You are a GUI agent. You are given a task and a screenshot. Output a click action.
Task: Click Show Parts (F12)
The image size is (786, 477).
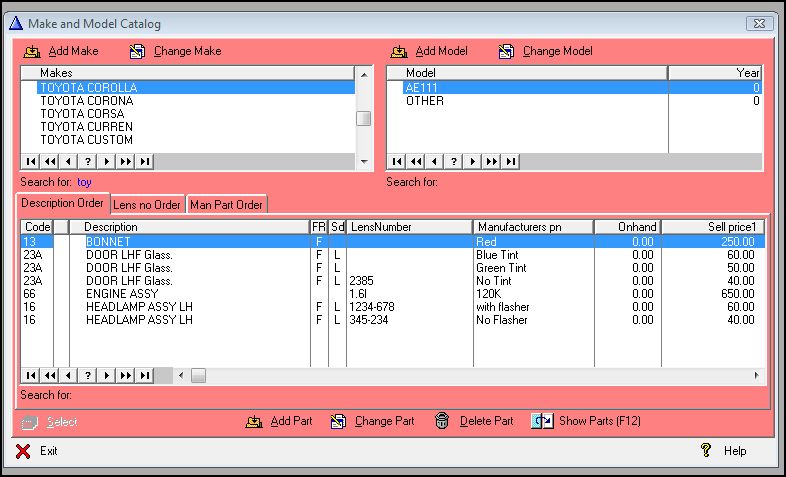click(586, 421)
